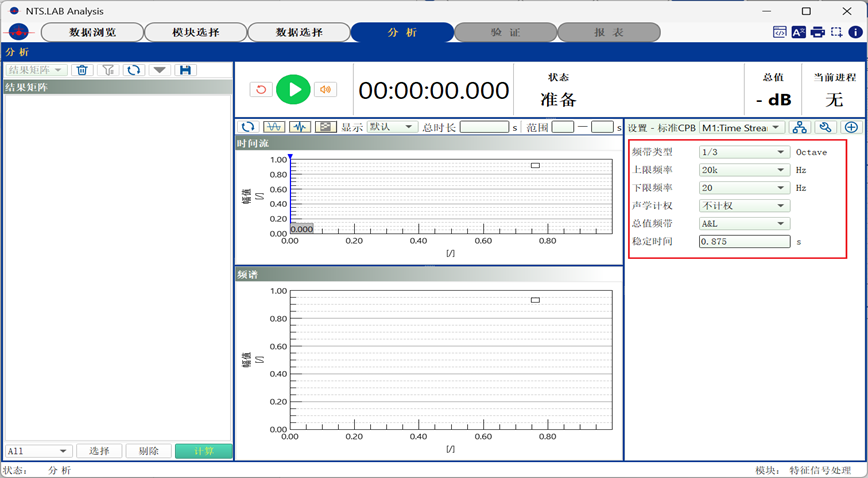Expand the 声学计权 dropdown

point(743,205)
